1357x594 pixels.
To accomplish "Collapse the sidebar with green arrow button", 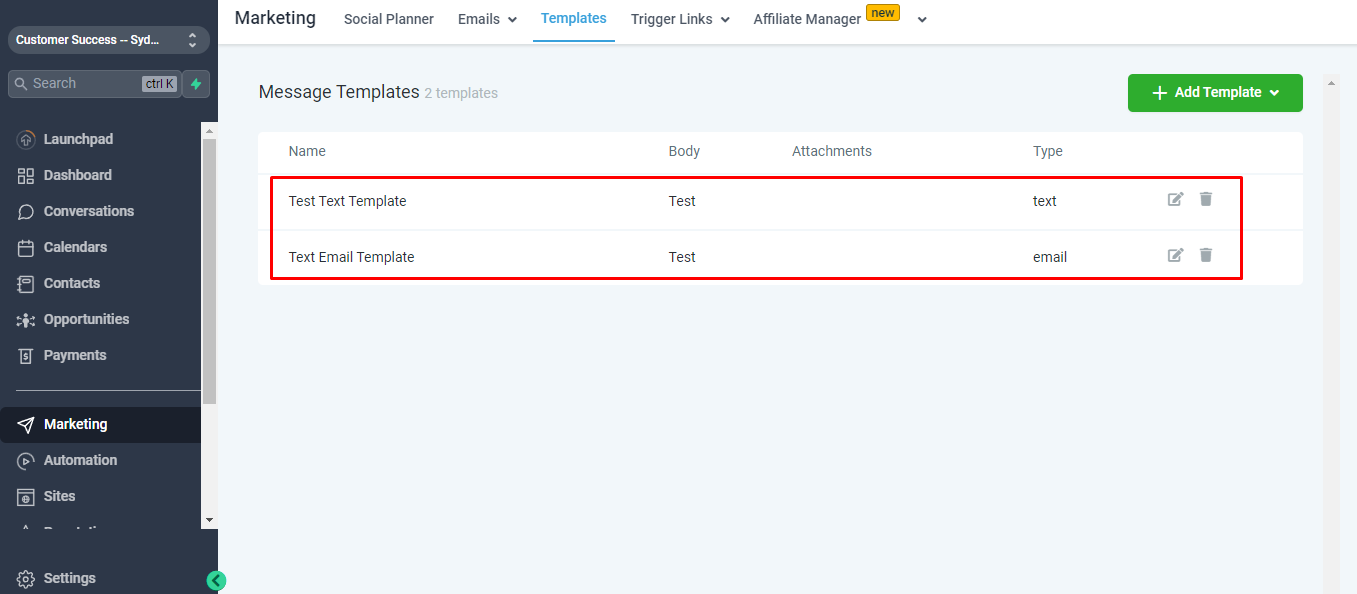I will pyautogui.click(x=217, y=580).
